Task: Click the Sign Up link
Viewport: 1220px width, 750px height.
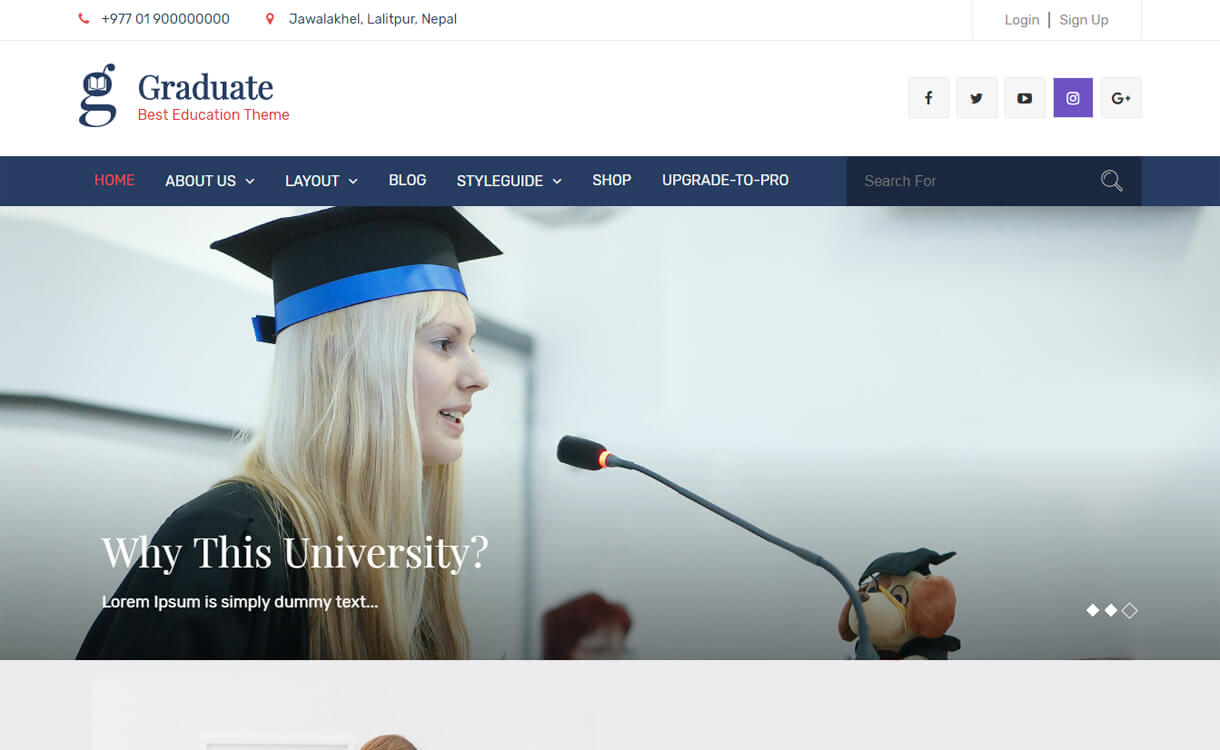Action: (x=1084, y=20)
